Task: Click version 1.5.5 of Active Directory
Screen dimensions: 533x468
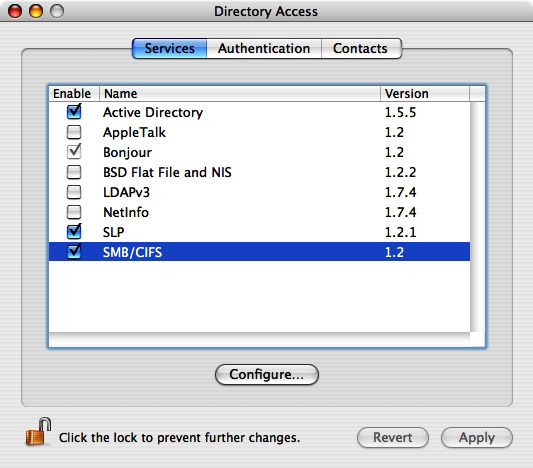Action: (x=400, y=112)
